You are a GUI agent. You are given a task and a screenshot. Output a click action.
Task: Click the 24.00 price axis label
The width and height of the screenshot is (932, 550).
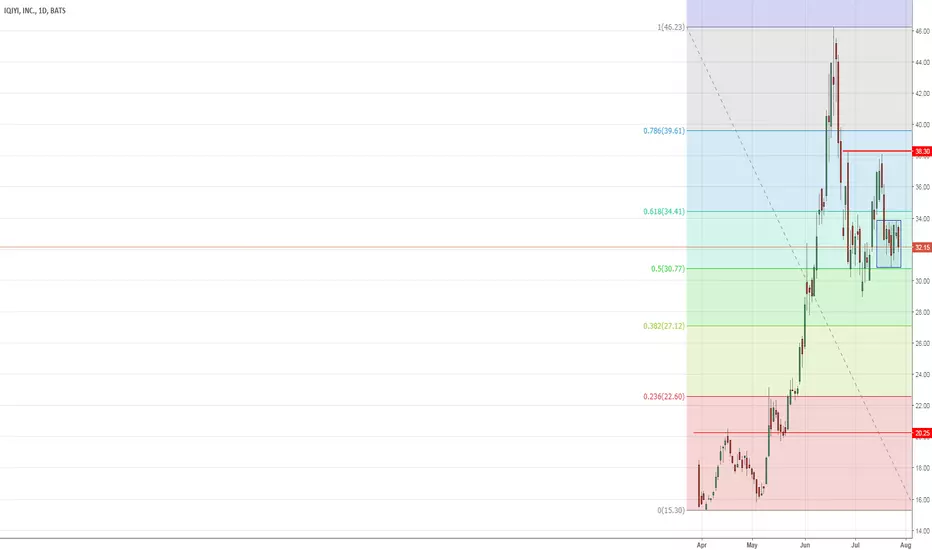[x=922, y=375]
